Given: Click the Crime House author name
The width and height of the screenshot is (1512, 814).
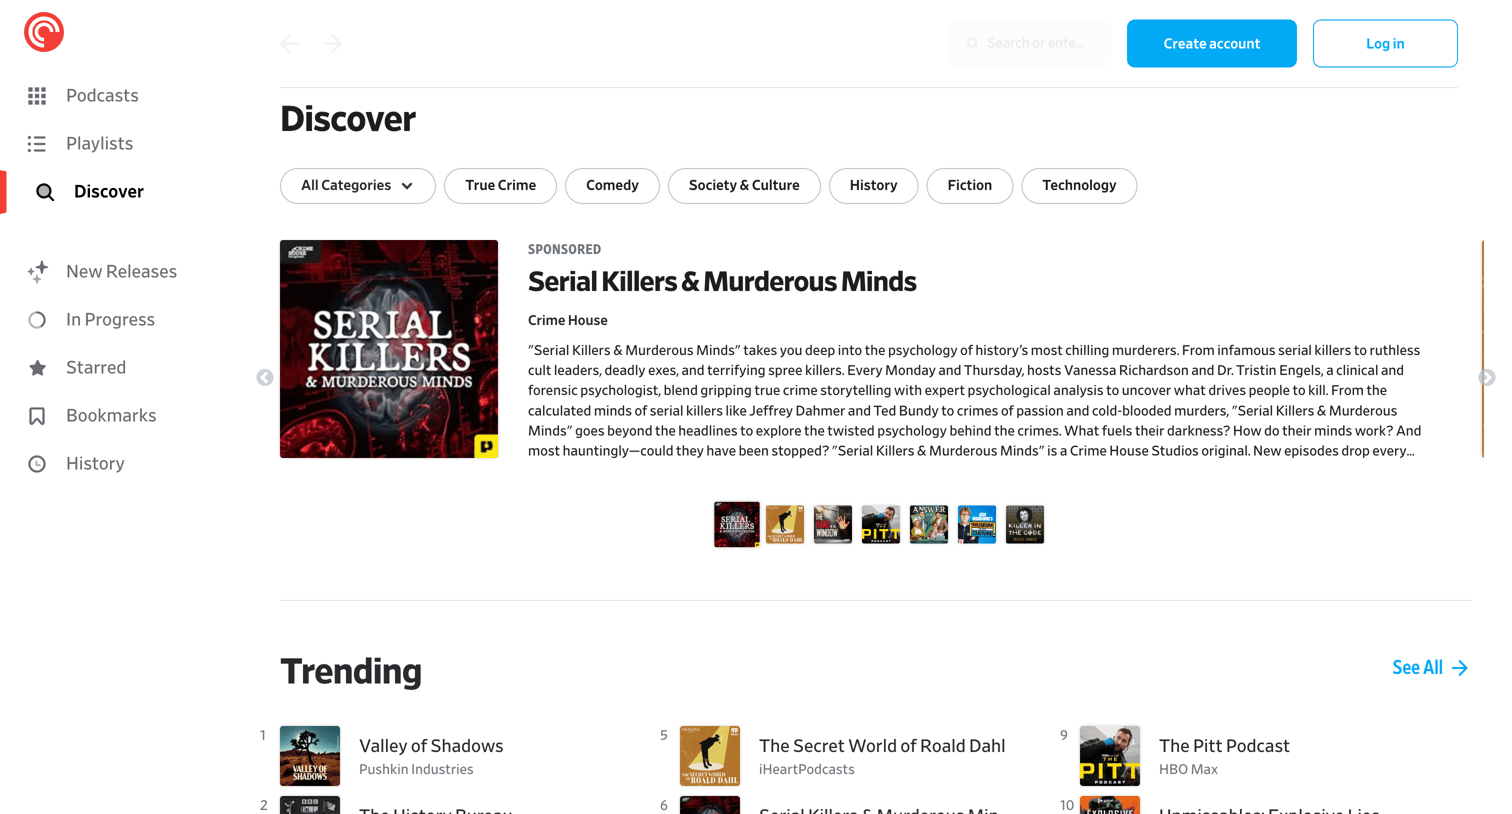Looking at the screenshot, I should tap(568, 321).
